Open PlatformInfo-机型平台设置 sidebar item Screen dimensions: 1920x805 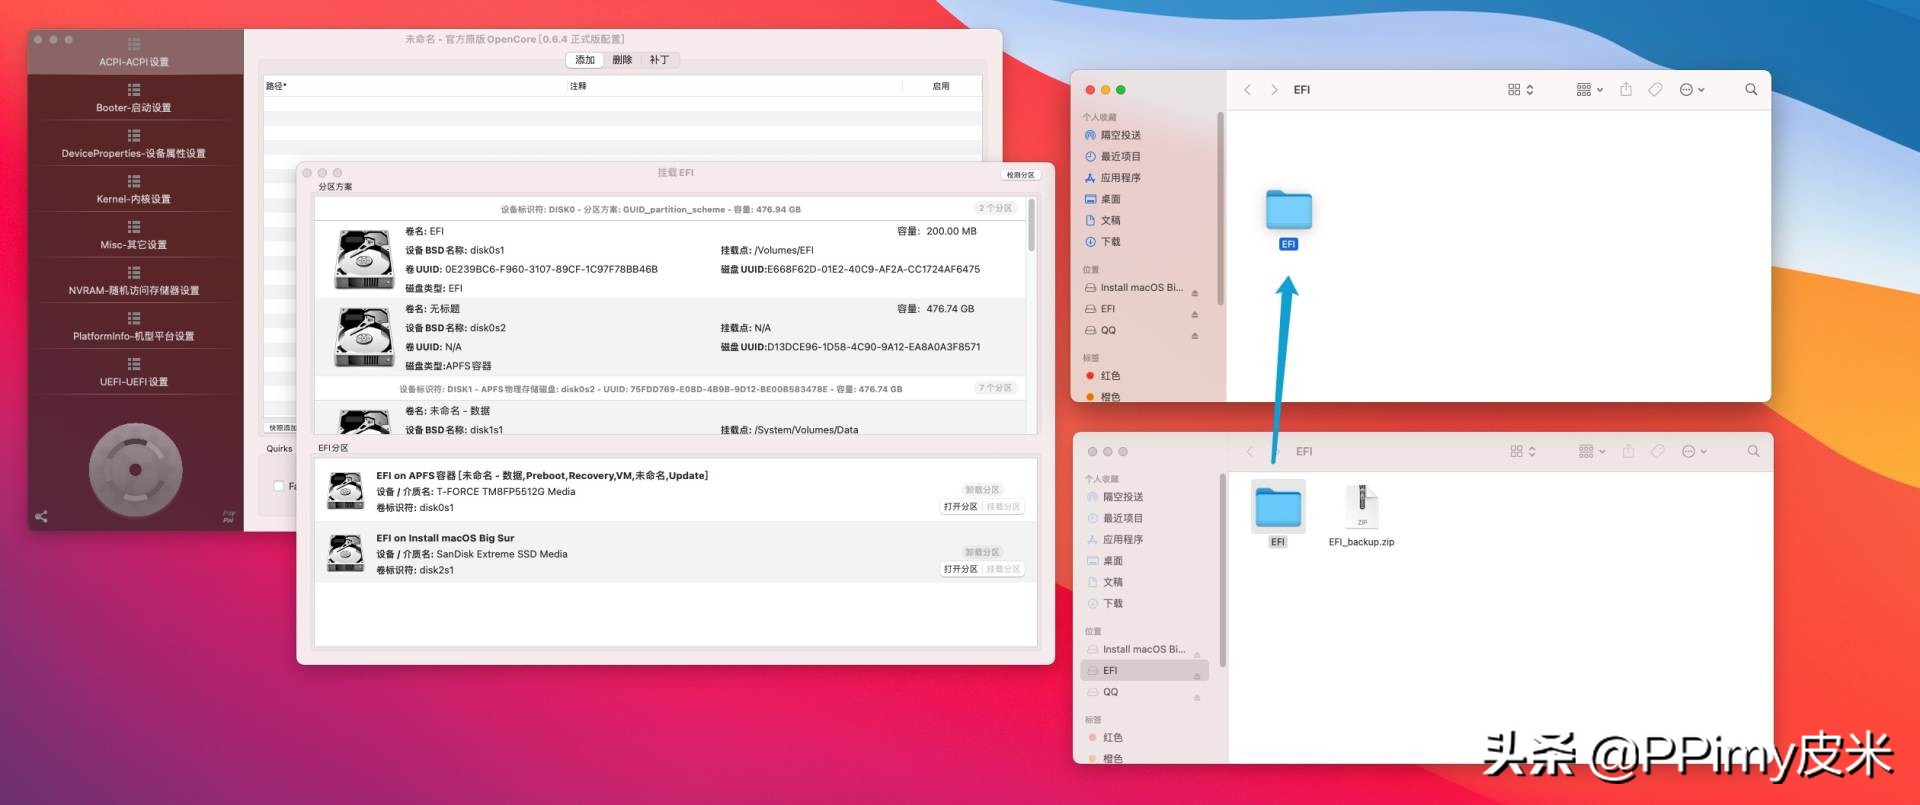[134, 327]
